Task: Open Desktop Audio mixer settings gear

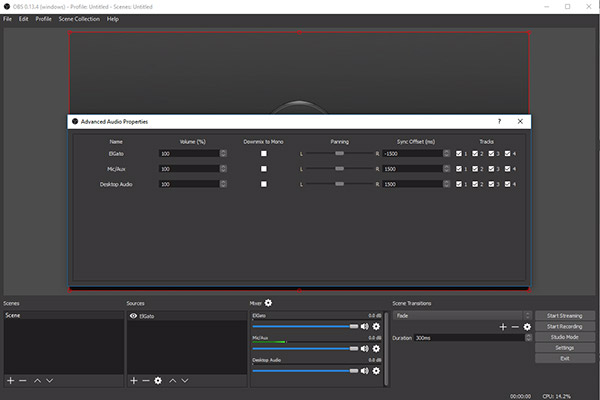Action: click(x=376, y=371)
